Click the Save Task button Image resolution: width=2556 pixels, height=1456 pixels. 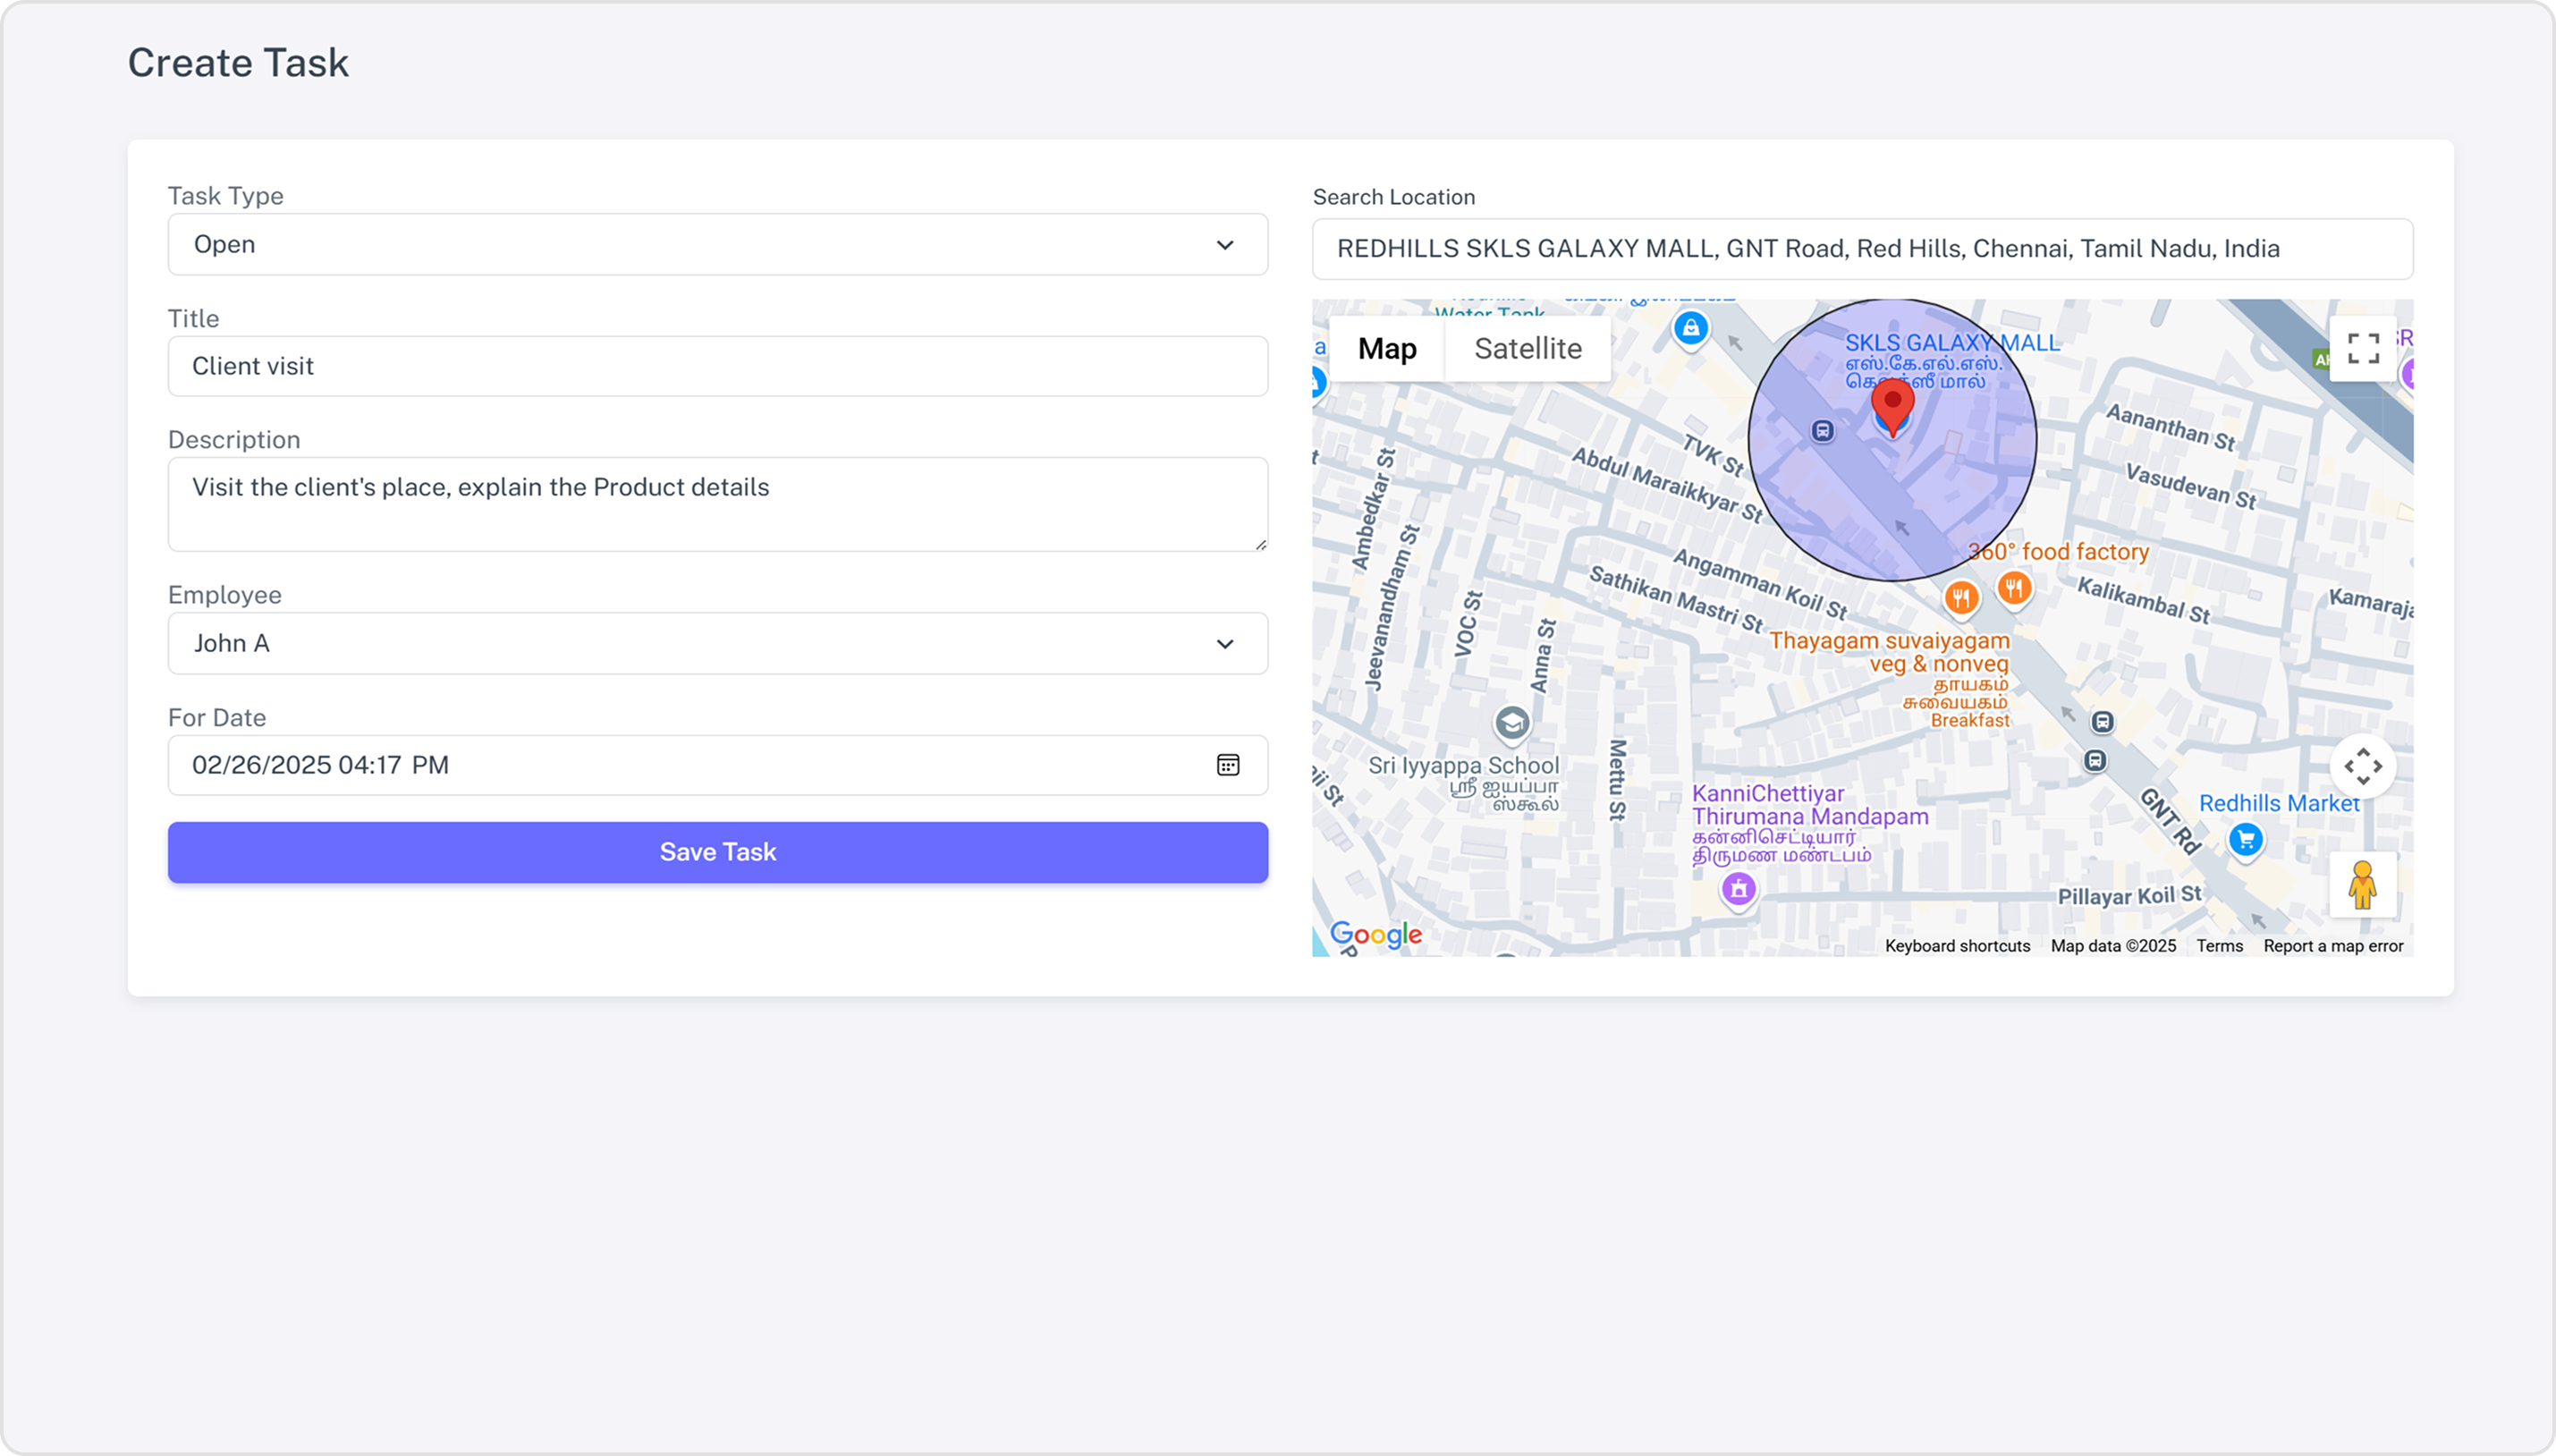pos(718,852)
